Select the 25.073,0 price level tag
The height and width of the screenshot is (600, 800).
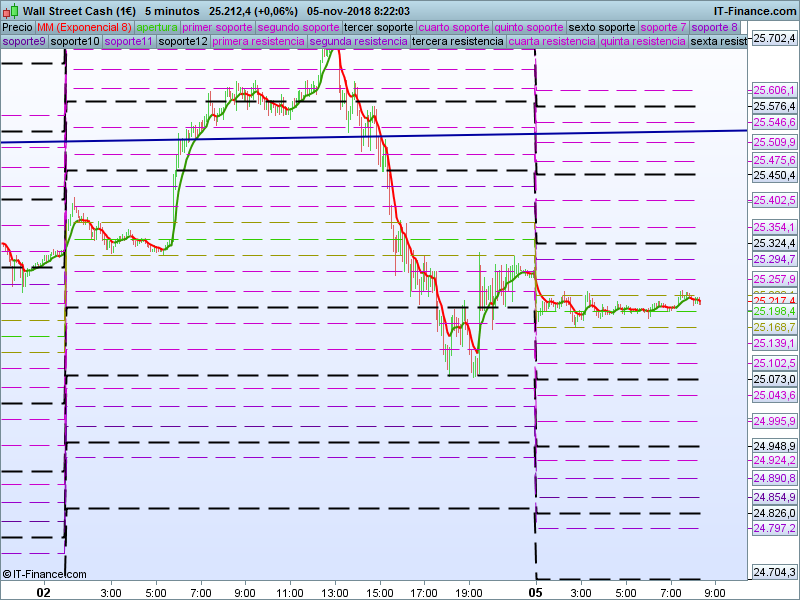(773, 379)
